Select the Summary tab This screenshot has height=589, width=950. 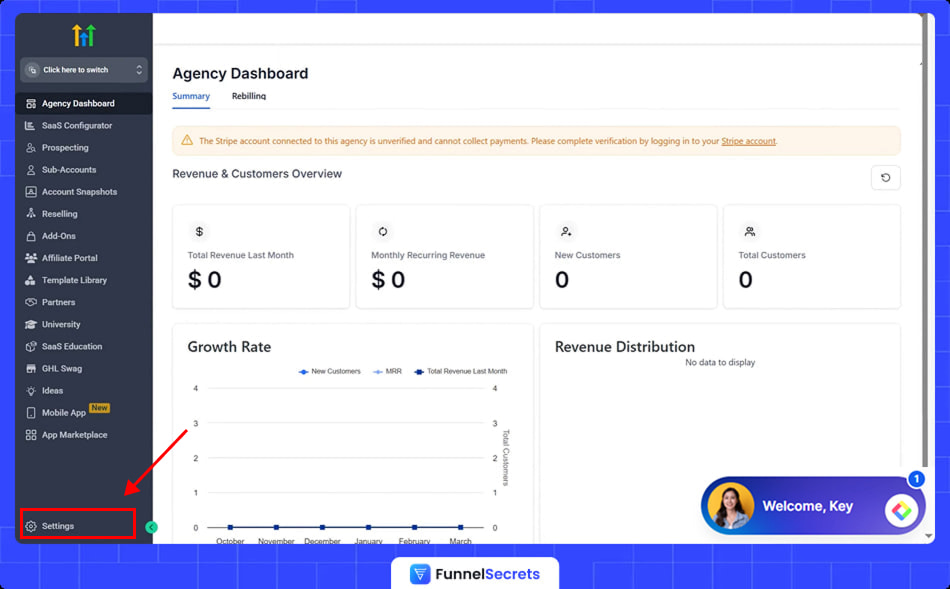click(x=191, y=96)
